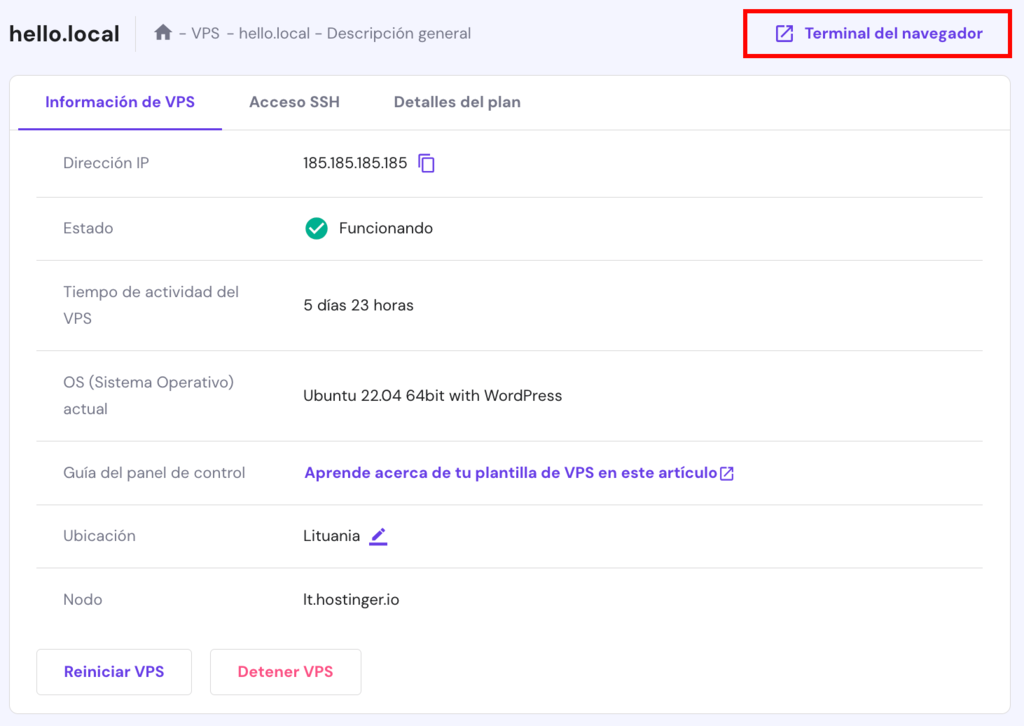This screenshot has height=726, width=1024.
Task: Edit the Lituania location with the pencil icon
Action: tap(378, 536)
